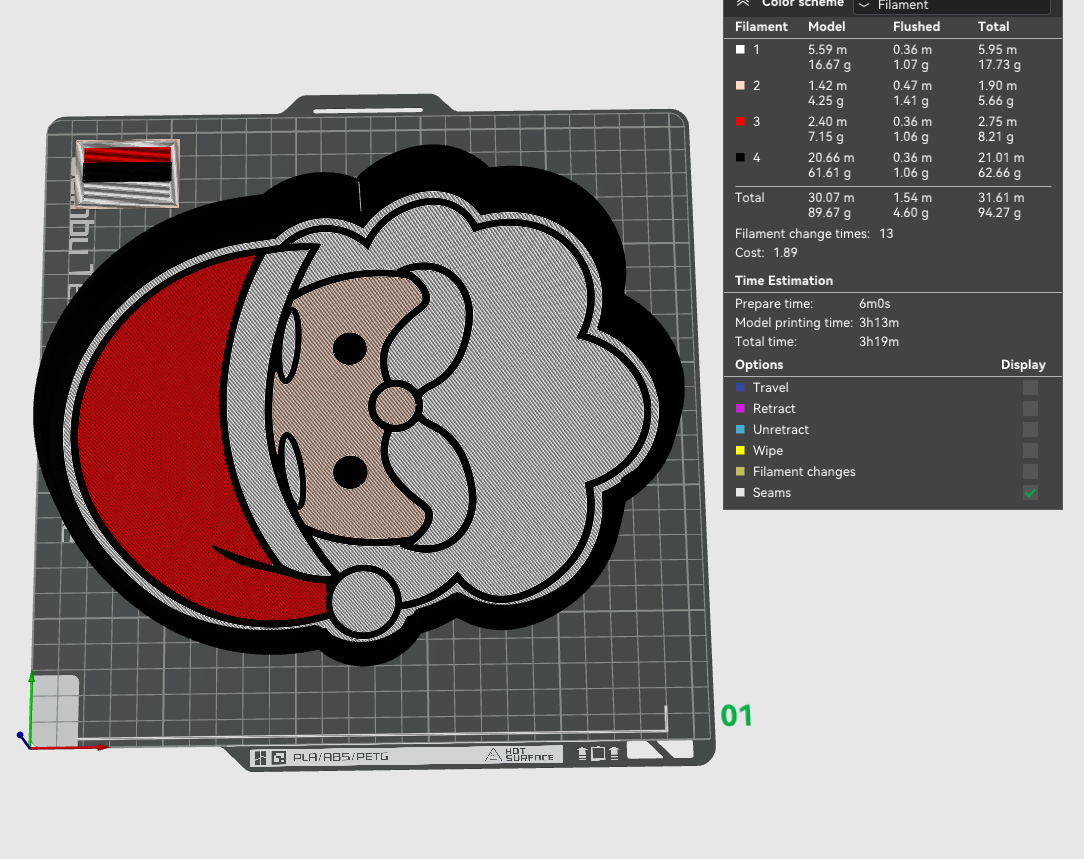Click the Model column header
The width and height of the screenshot is (1084, 859).
coord(827,26)
